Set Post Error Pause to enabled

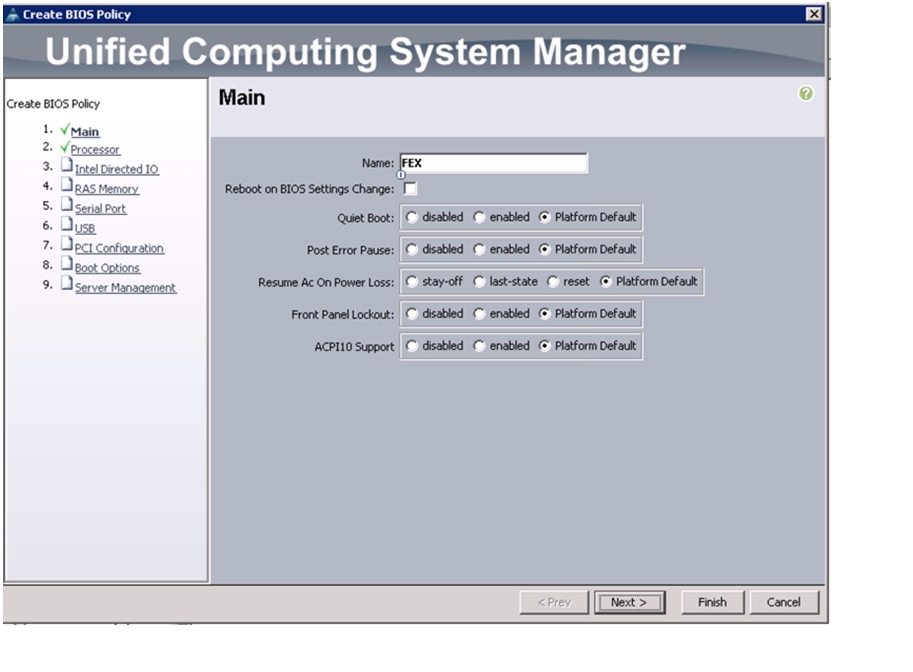[479, 249]
